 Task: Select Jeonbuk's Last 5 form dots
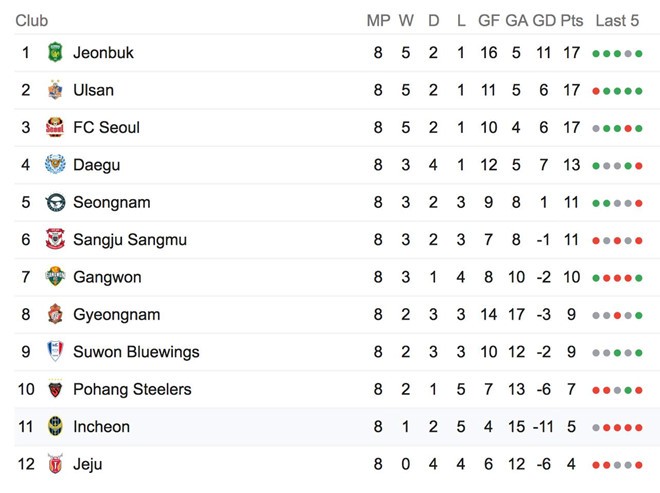617,53
